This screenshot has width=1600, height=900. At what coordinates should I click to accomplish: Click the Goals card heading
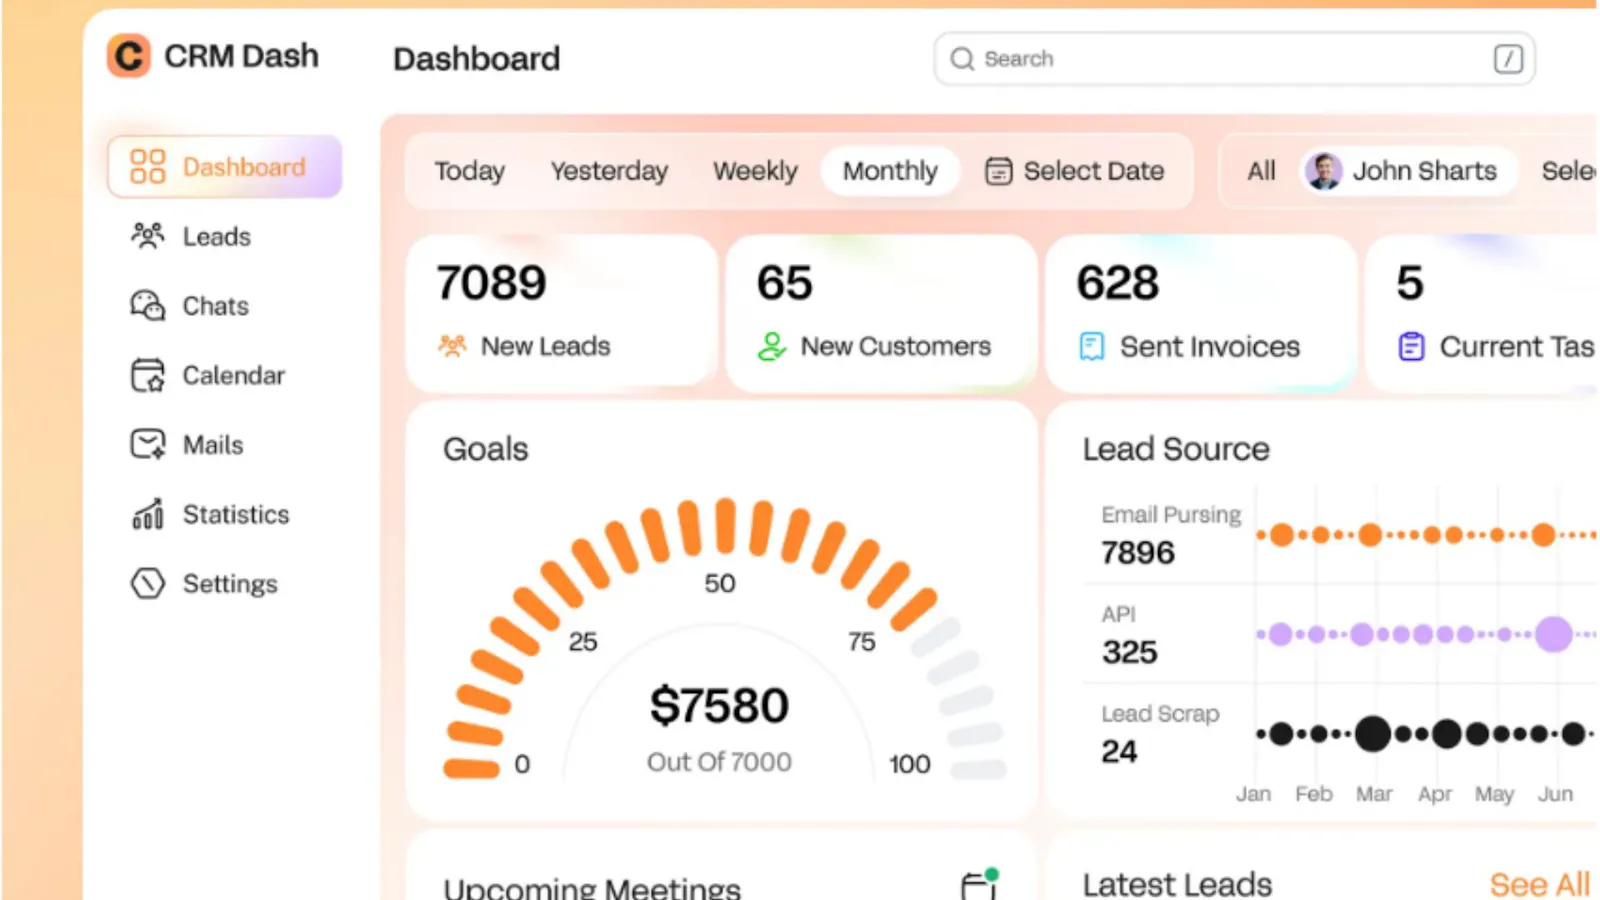click(486, 449)
